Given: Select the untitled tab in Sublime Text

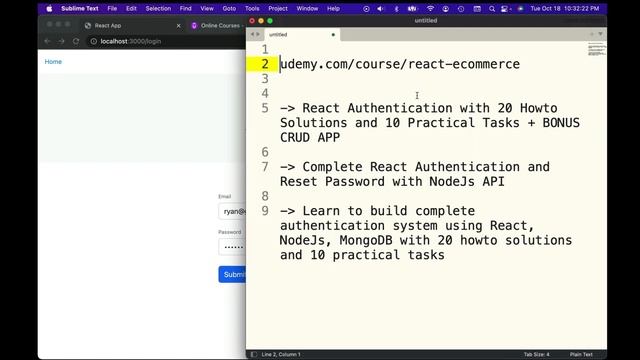Looking at the screenshot, I should [302, 35].
